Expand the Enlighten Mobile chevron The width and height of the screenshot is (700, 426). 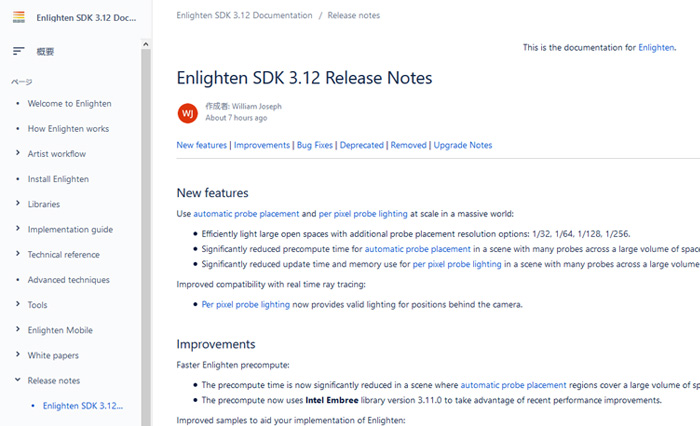coord(18,330)
